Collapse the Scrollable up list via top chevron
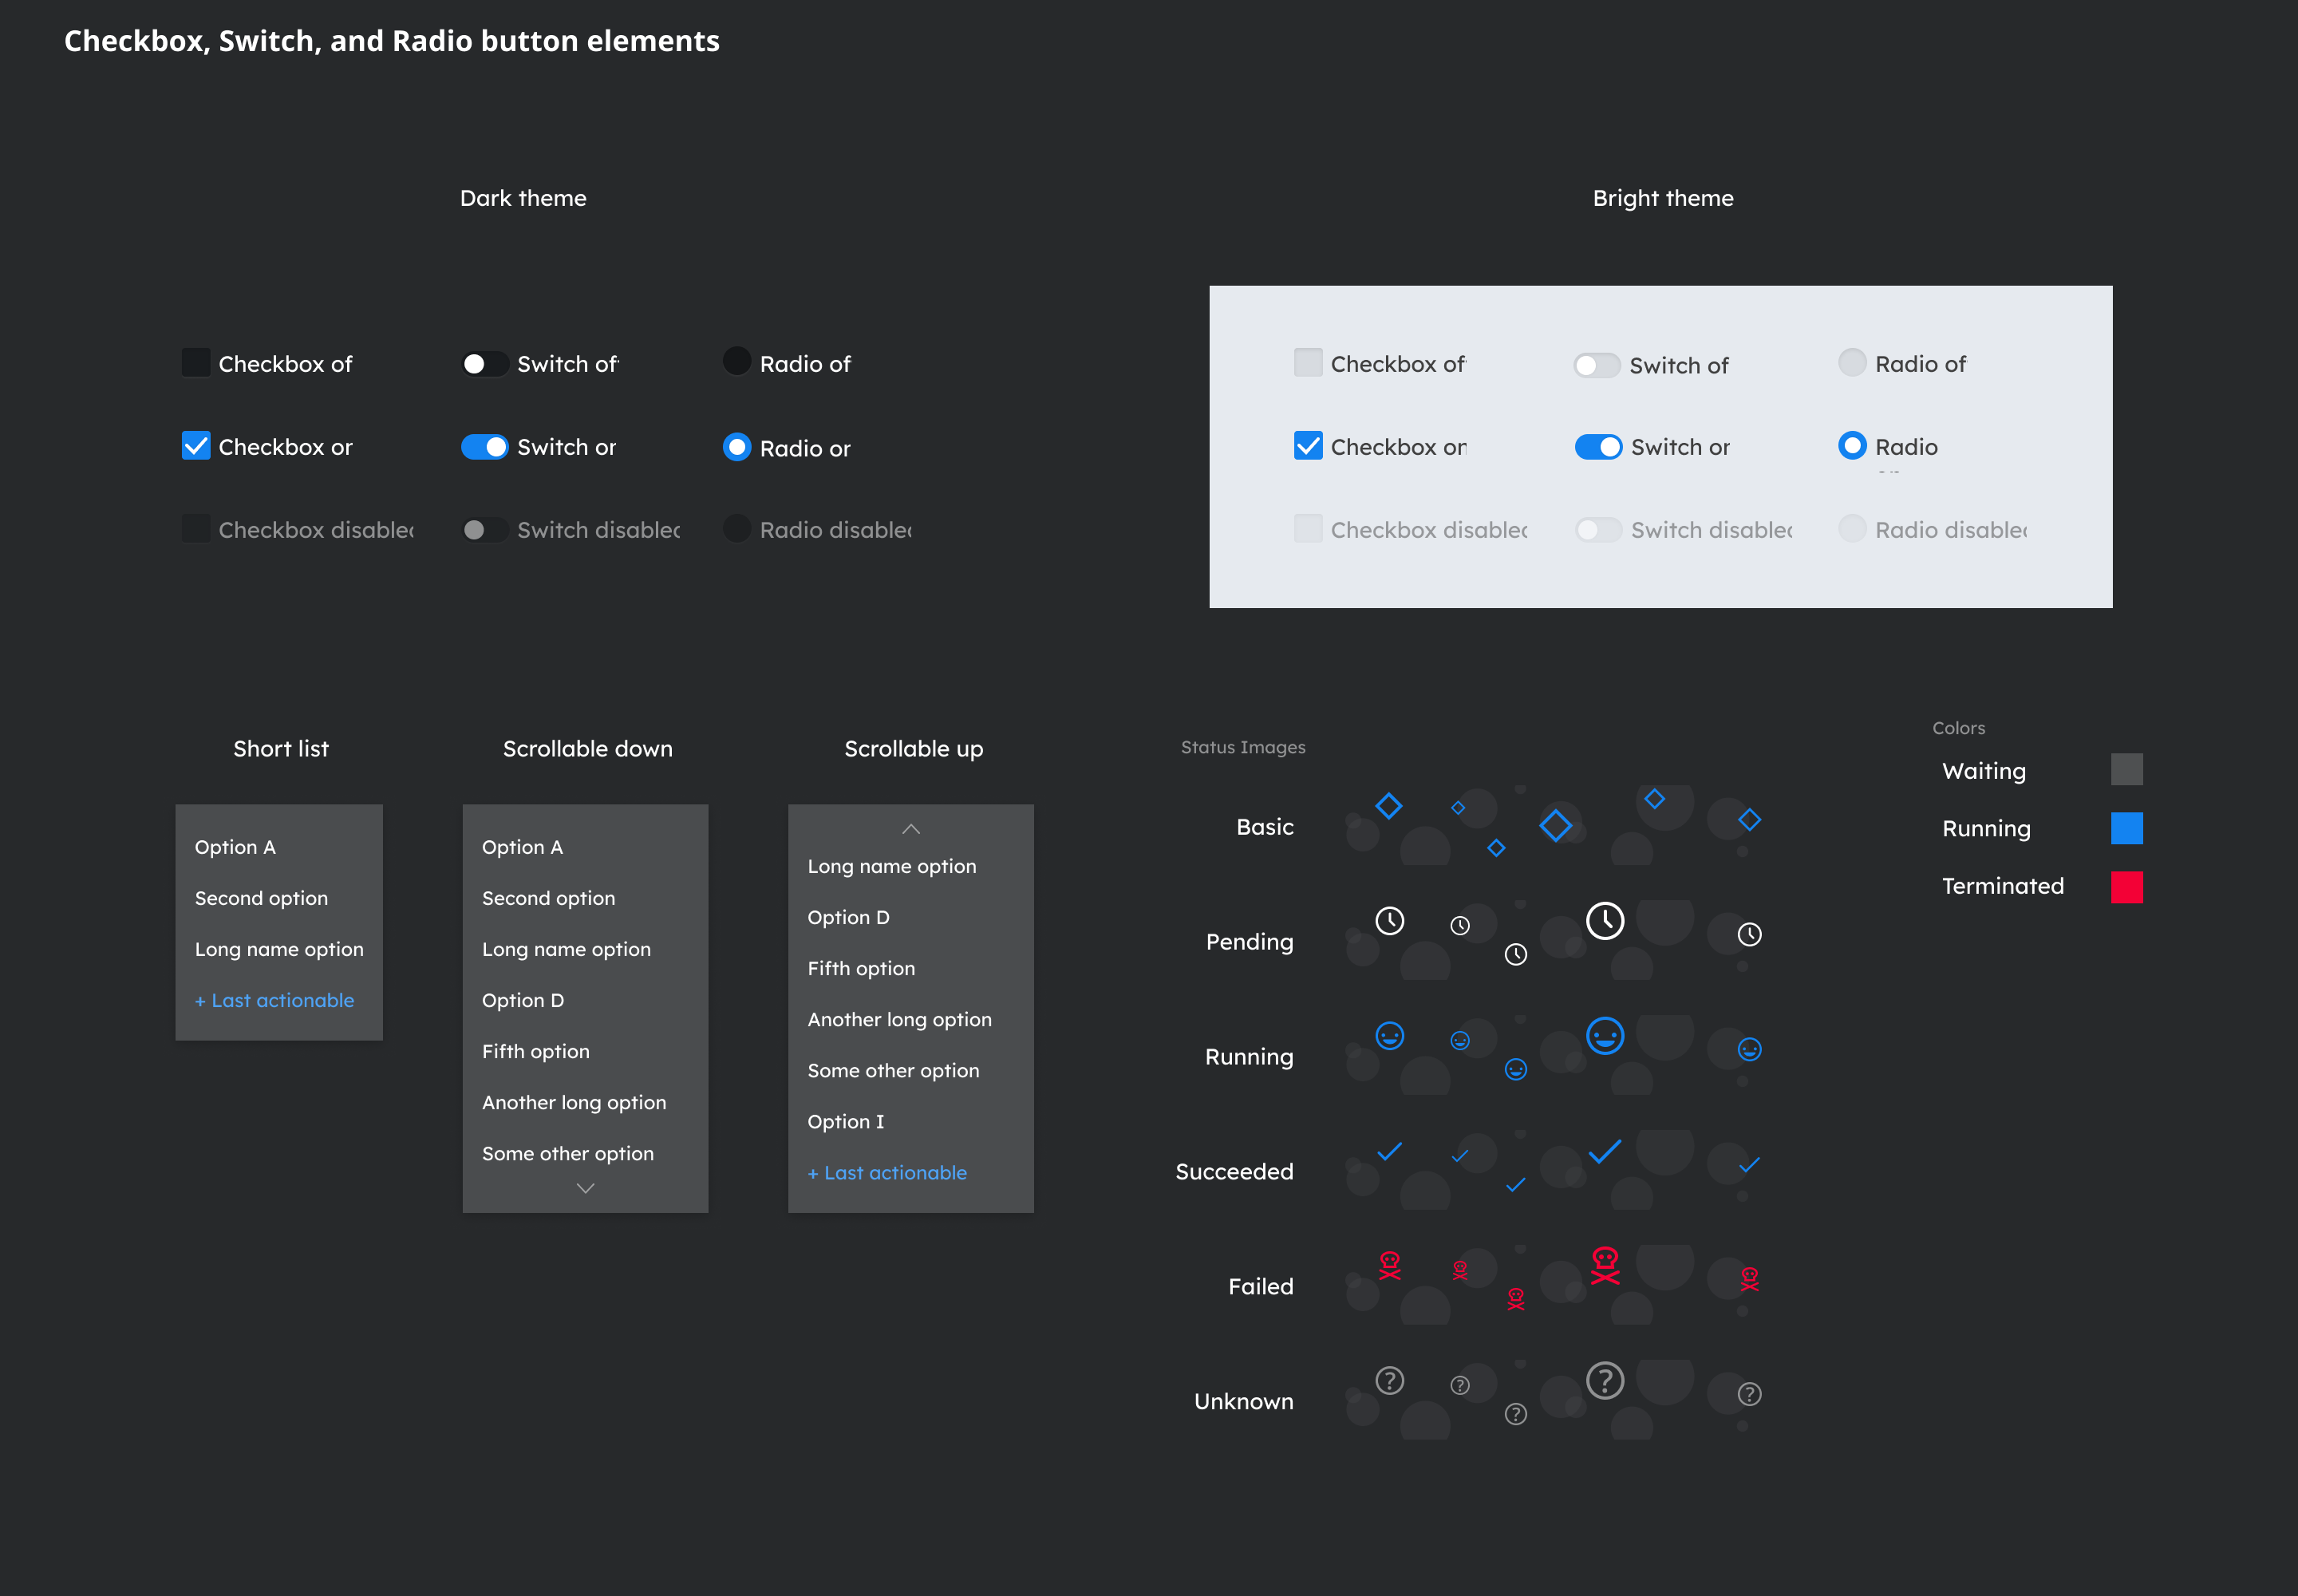 910,829
